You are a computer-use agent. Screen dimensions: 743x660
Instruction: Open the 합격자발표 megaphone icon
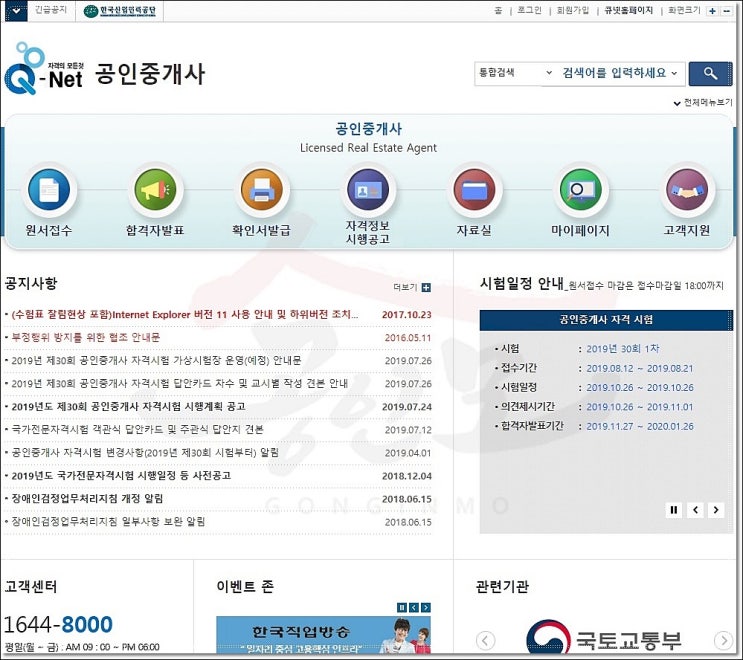coord(155,190)
